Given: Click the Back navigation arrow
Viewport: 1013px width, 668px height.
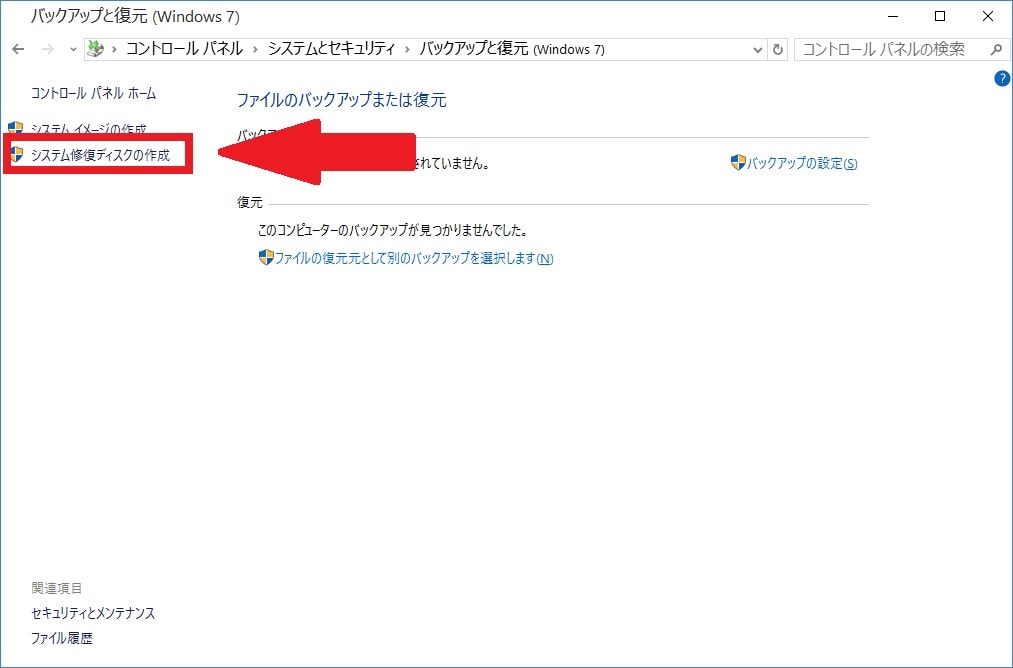Looking at the screenshot, I should (18, 49).
